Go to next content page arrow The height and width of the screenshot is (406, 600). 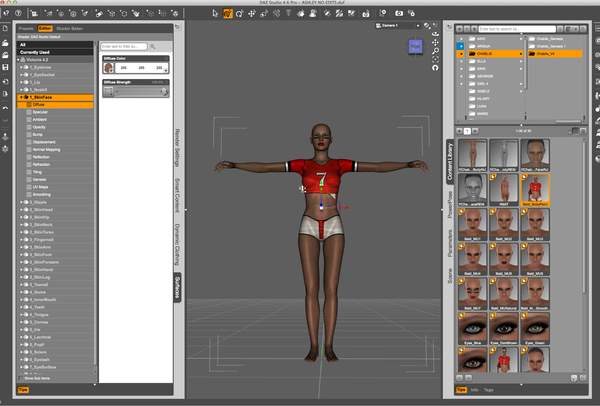[x=475, y=131]
